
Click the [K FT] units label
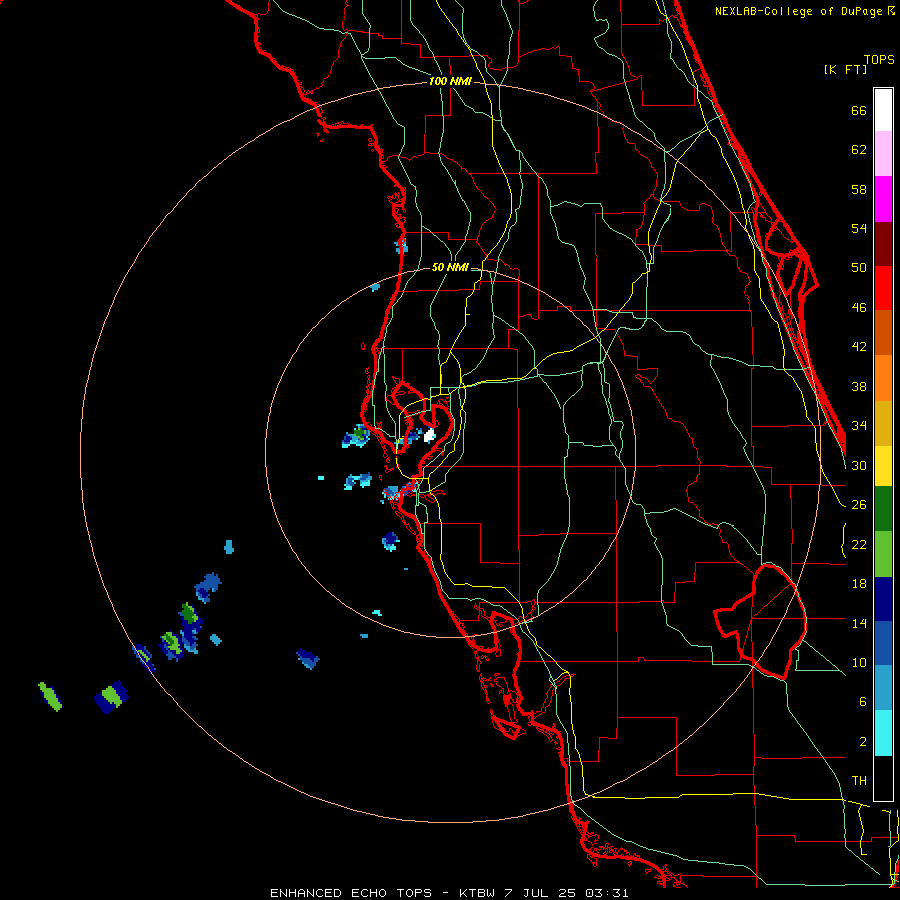(x=845, y=69)
